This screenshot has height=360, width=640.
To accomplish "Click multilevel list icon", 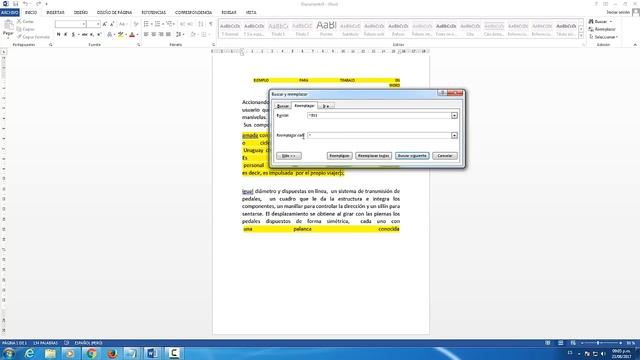I will (169, 24).
